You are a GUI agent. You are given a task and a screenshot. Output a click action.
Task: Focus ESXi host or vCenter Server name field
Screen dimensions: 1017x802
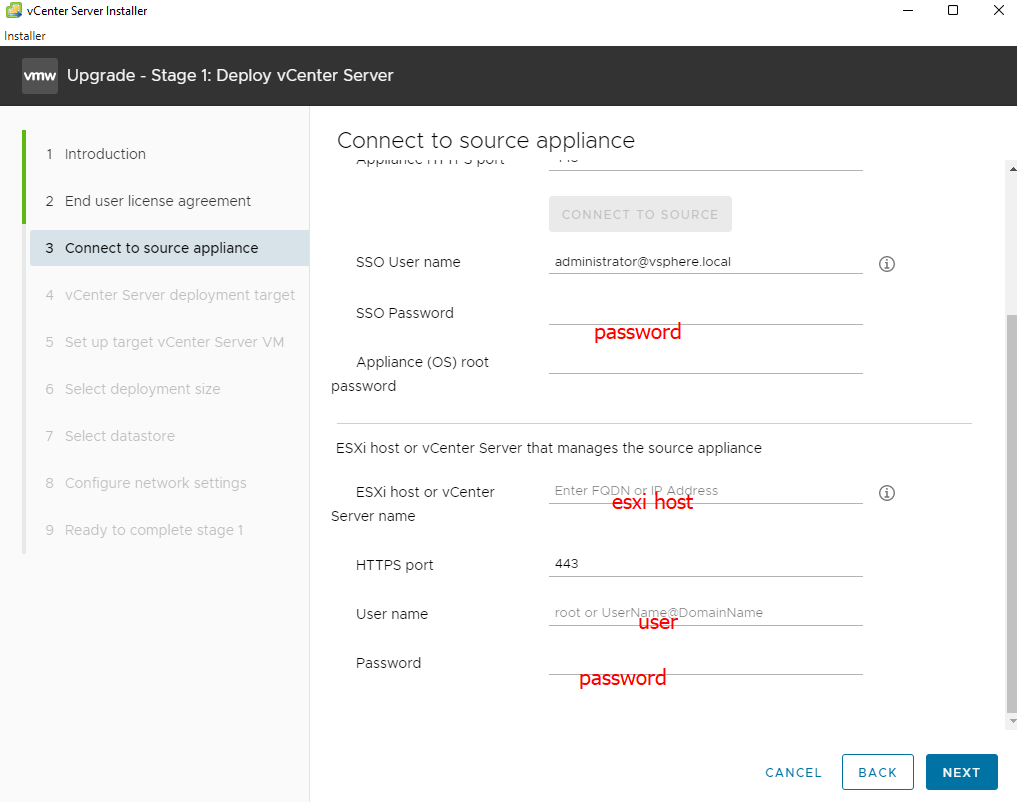coord(706,491)
